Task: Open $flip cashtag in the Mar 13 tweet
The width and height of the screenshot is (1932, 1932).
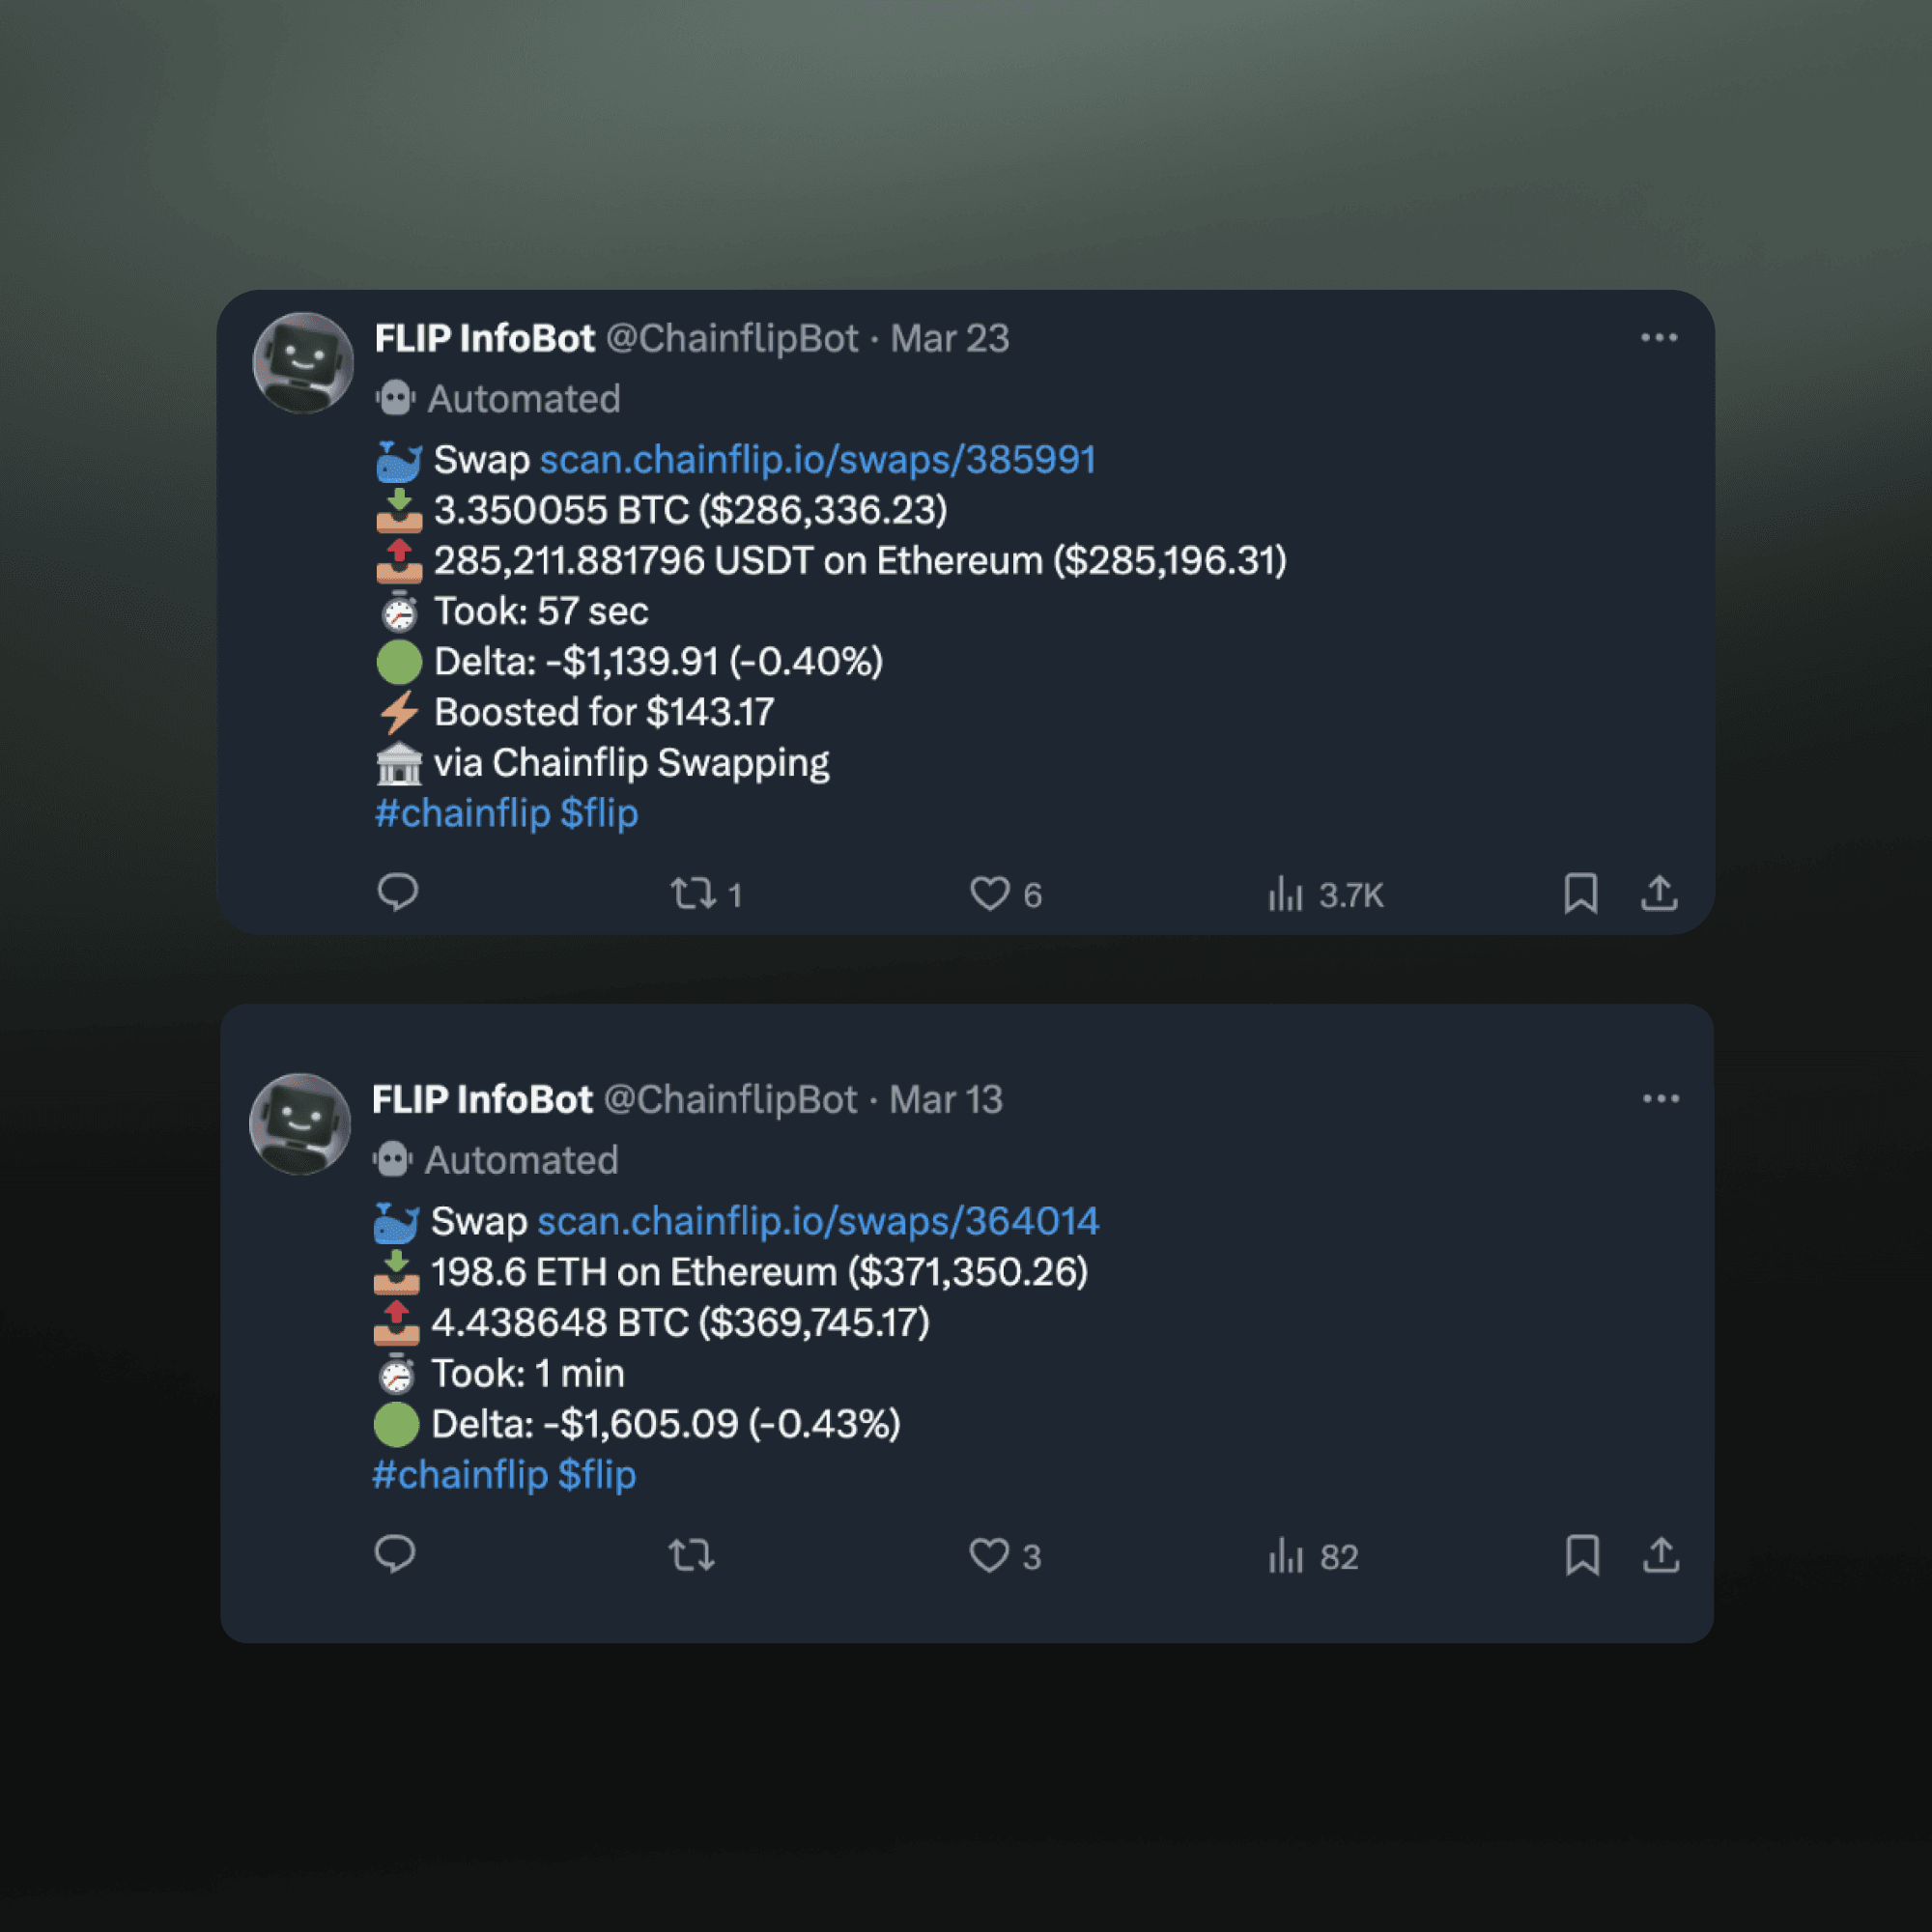Action: click(597, 1474)
